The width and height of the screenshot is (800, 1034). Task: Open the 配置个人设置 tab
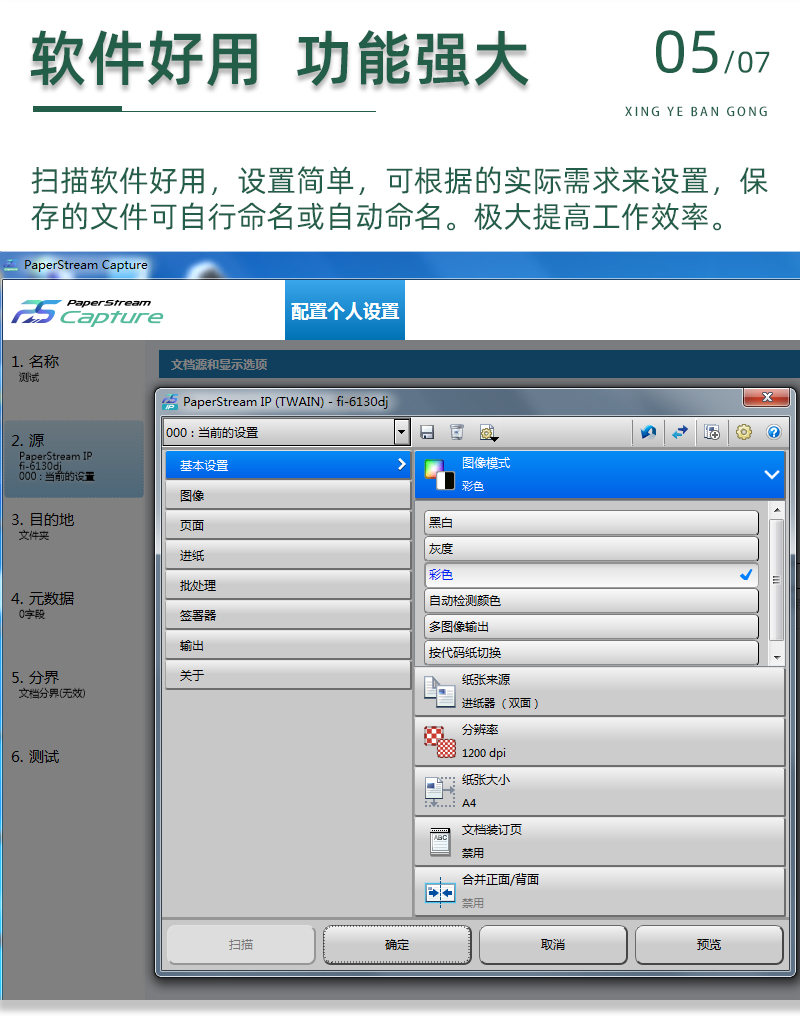click(x=345, y=311)
